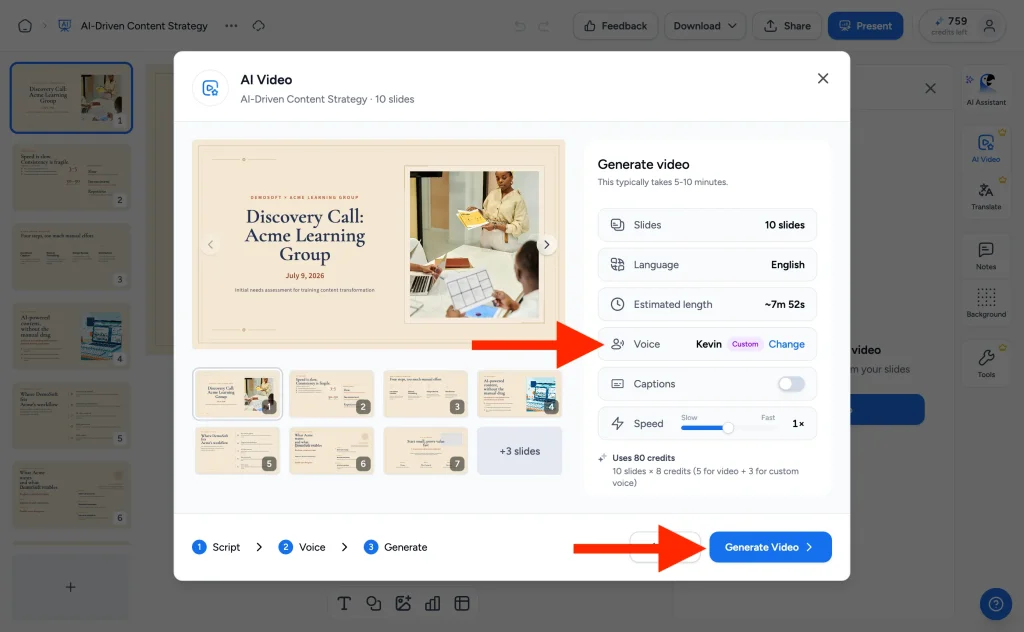The width and height of the screenshot is (1024, 632).
Task: Click the cloud sync status icon
Action: click(259, 26)
